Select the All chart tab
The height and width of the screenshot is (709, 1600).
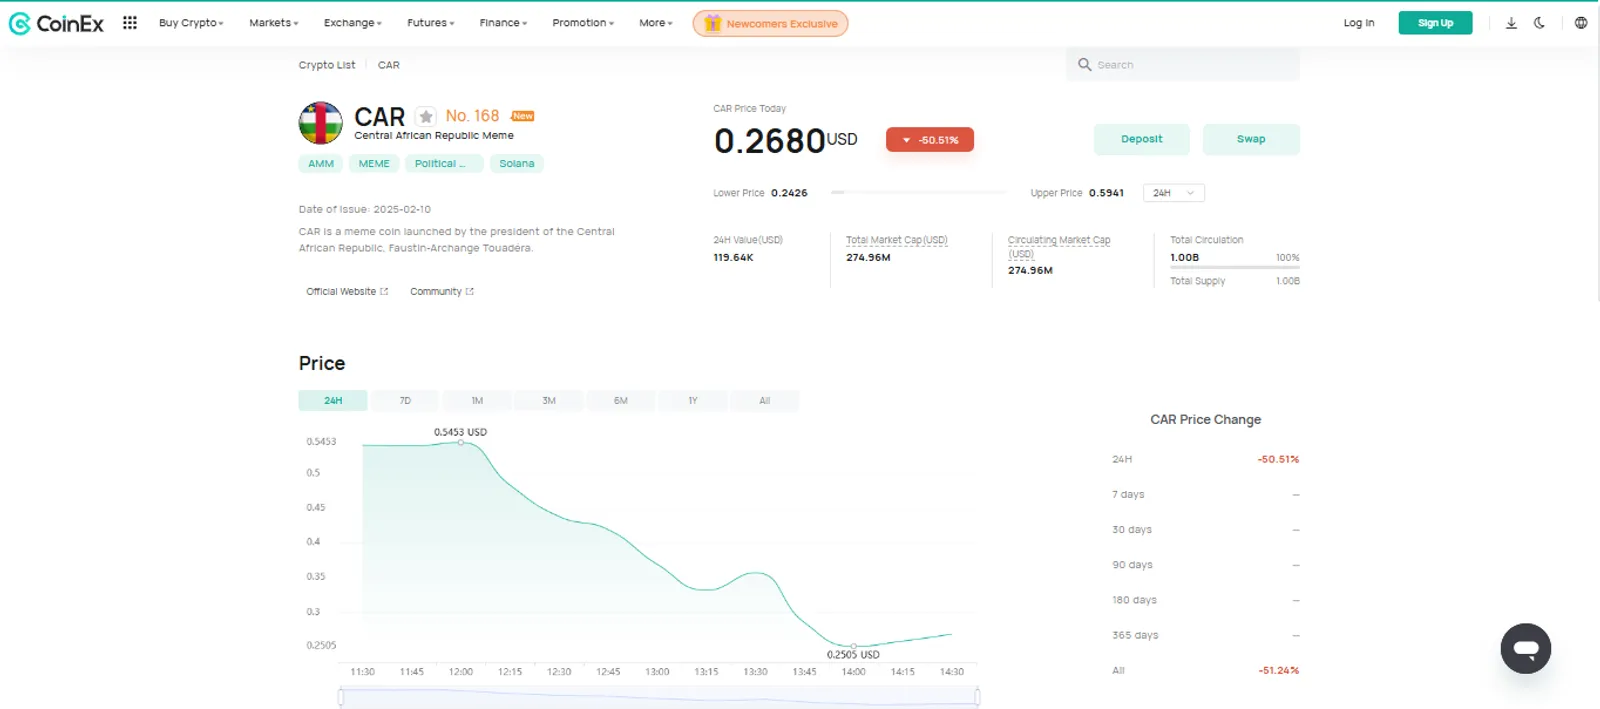pos(765,401)
